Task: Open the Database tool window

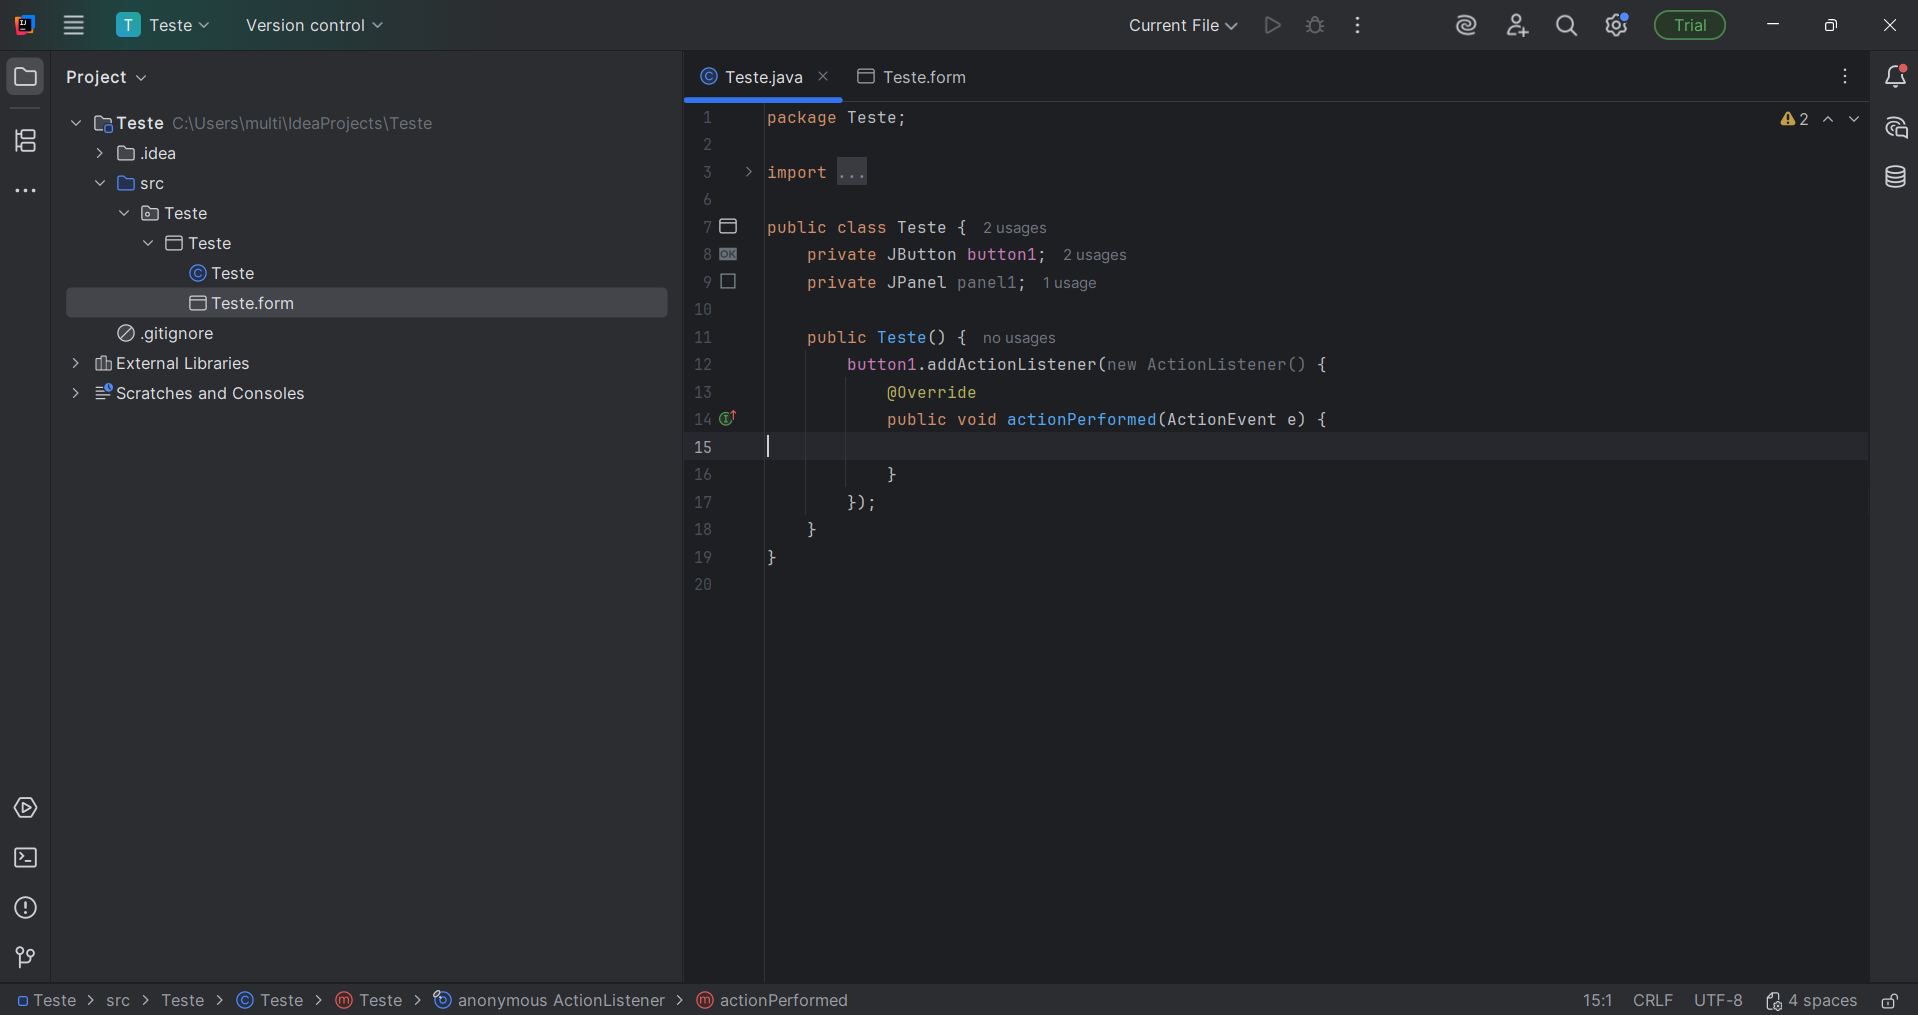Action: pos(1895,177)
